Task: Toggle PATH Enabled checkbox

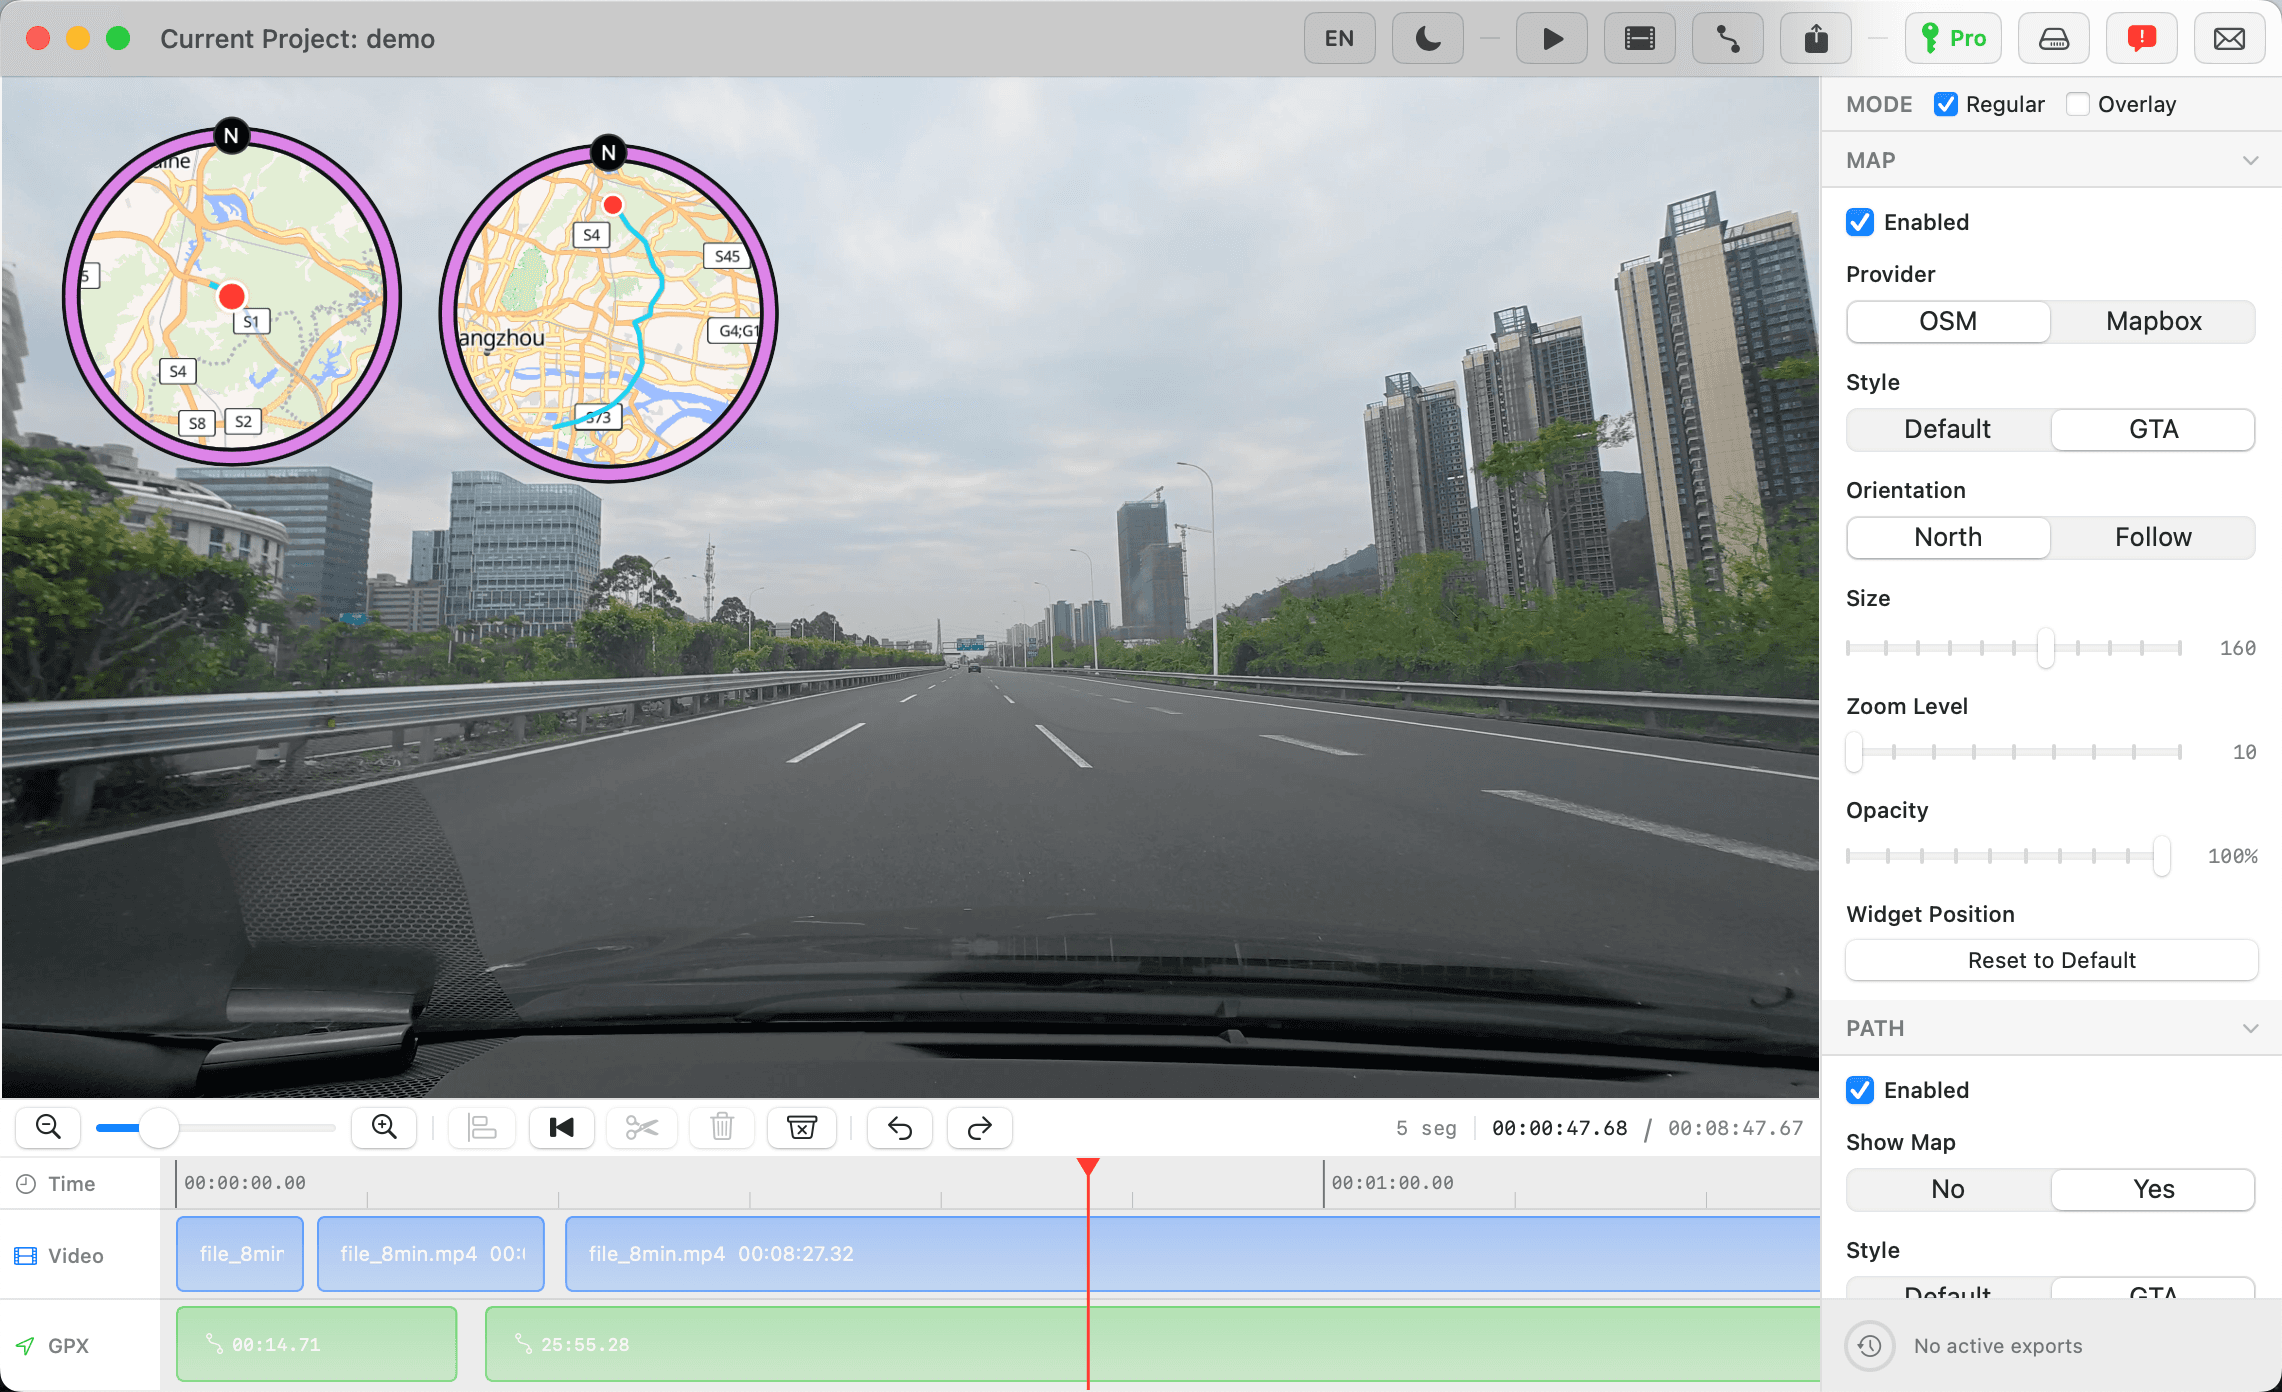Action: (x=1860, y=1090)
